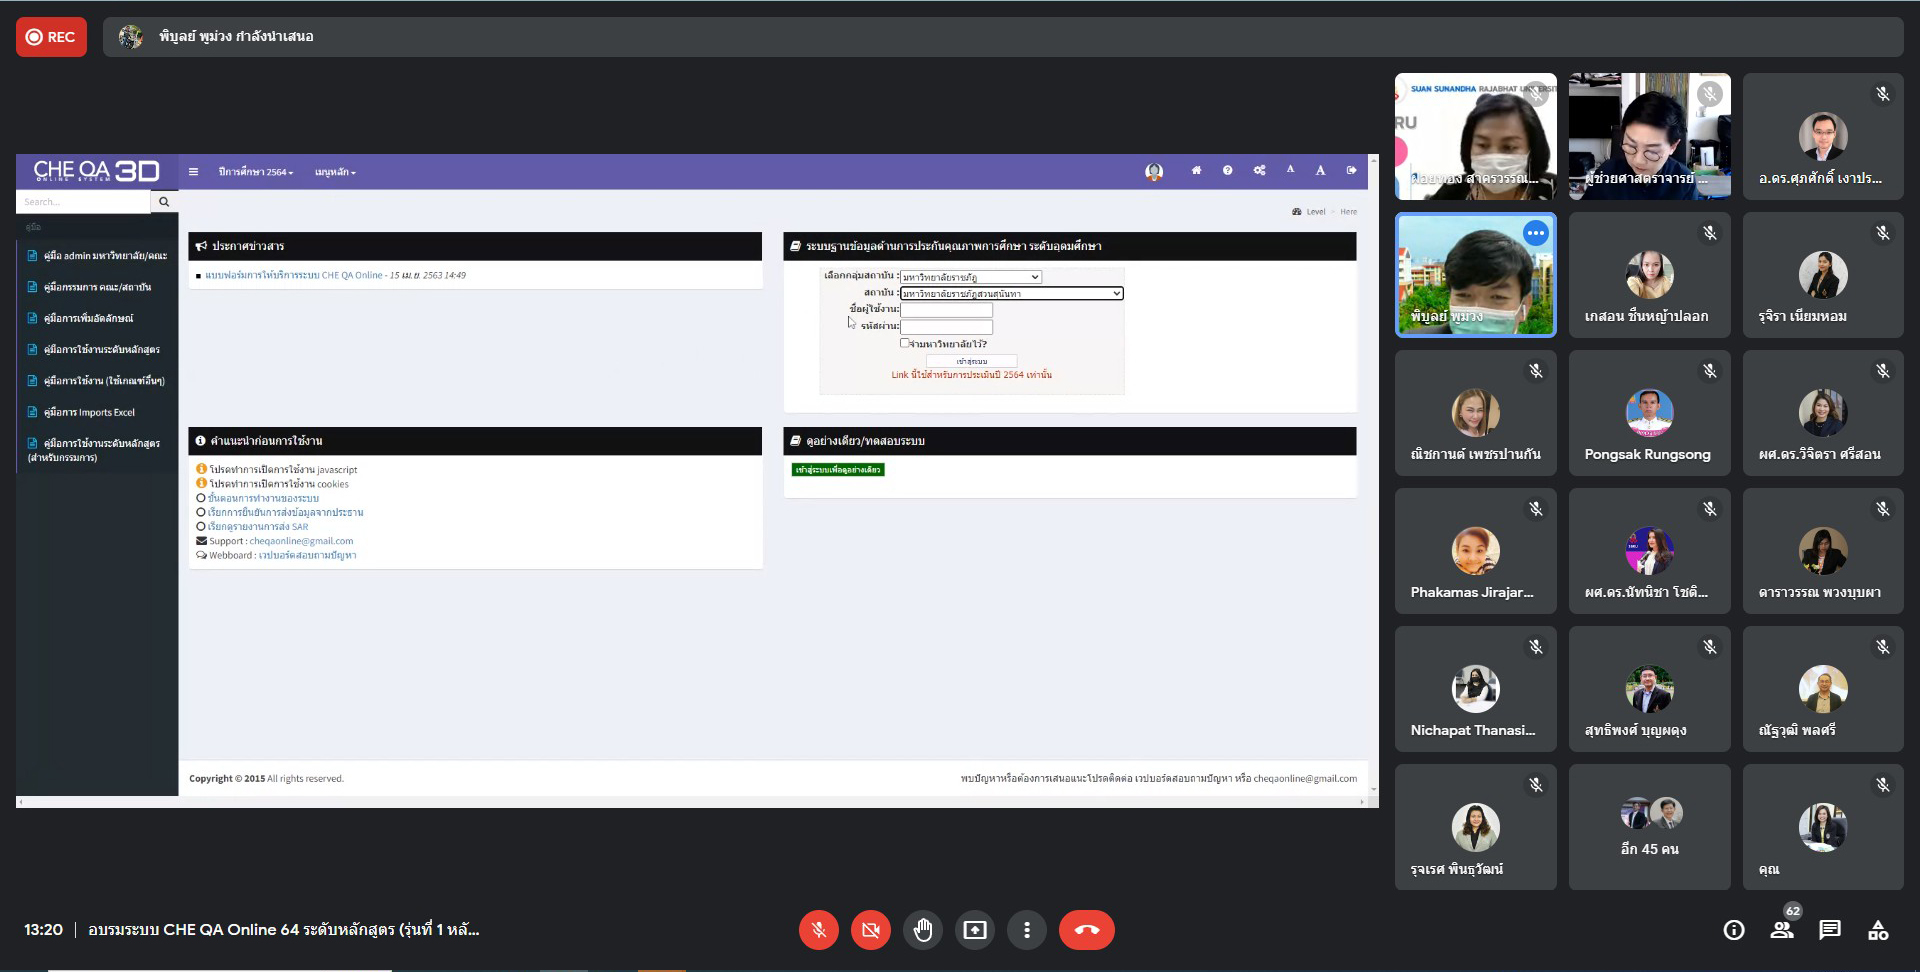Open meeting details info icon

pyautogui.click(x=1734, y=930)
